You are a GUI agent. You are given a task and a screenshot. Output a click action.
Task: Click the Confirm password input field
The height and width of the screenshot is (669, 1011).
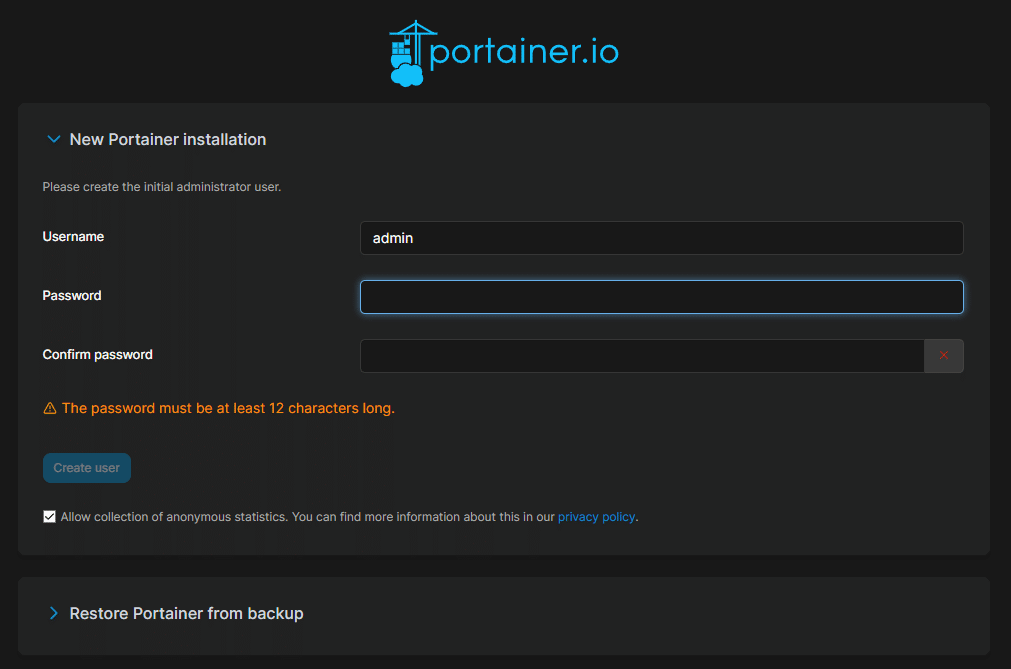tap(642, 356)
